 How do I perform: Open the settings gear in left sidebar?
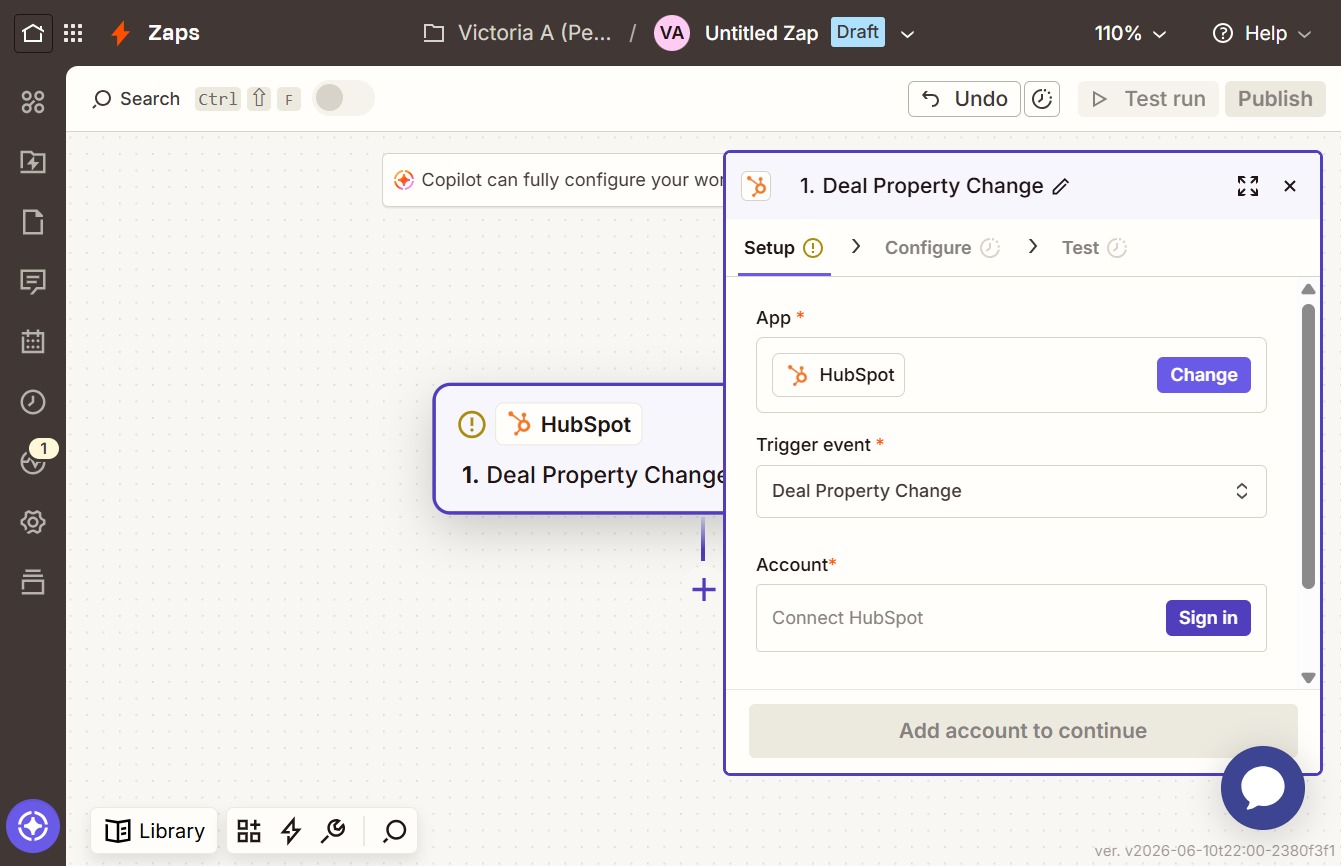(x=33, y=522)
